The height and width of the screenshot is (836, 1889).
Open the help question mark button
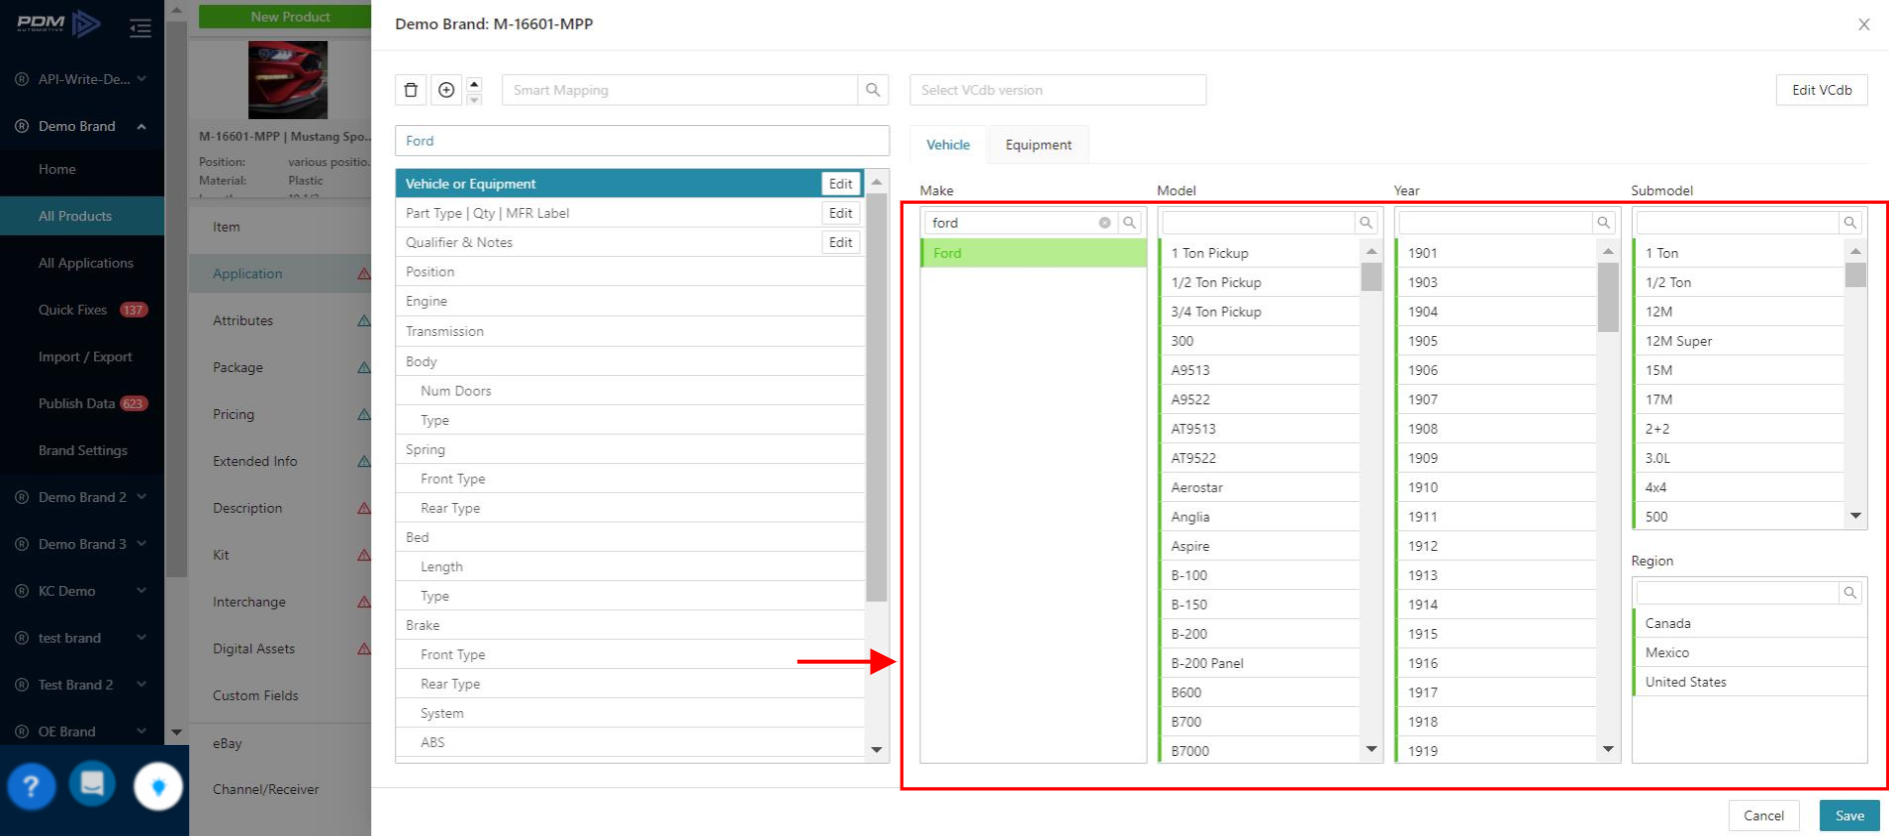point(31,787)
